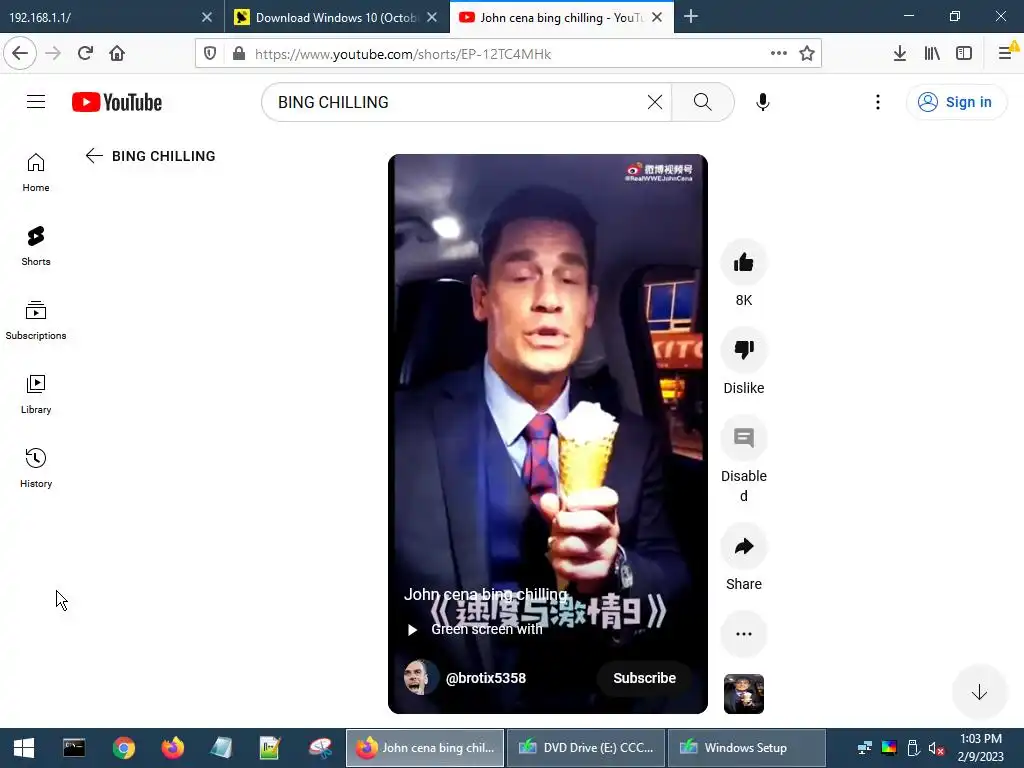Toggle Firefox sidebar view

point(964,53)
